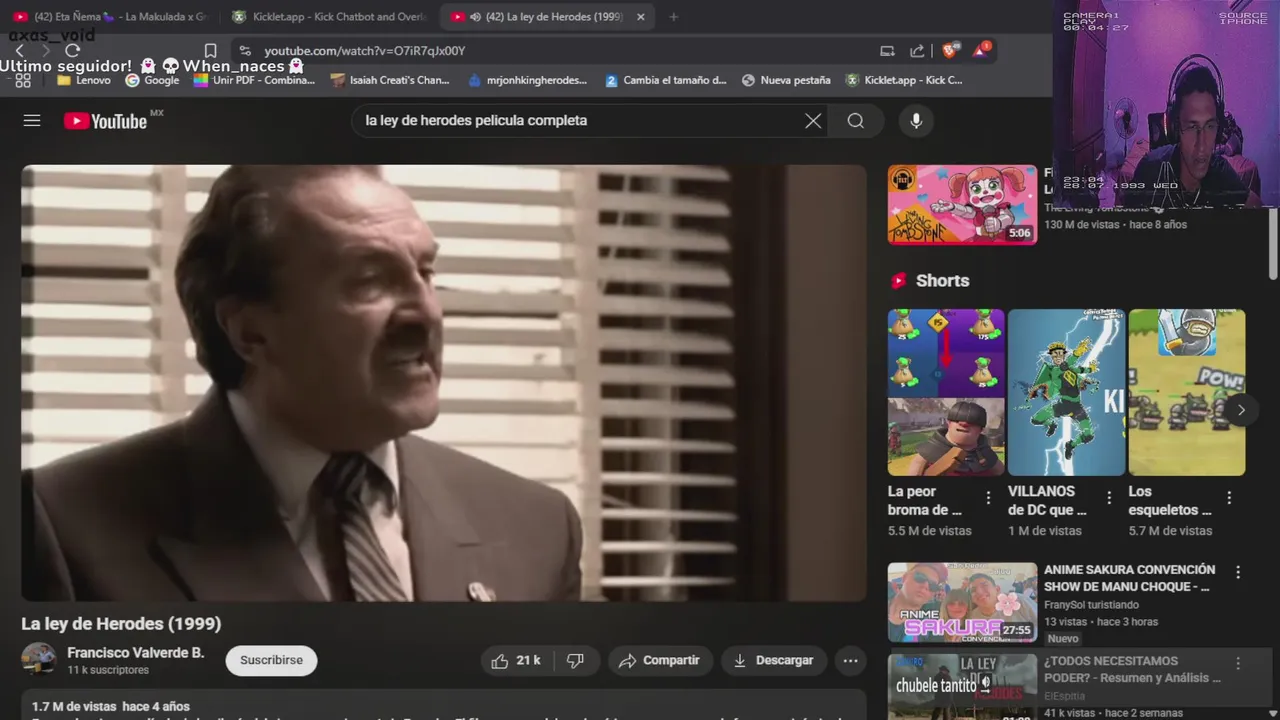Open the 'VILLANOS DE DC' short thumbnail
Screen dimensions: 1280x720
(x=1066, y=392)
